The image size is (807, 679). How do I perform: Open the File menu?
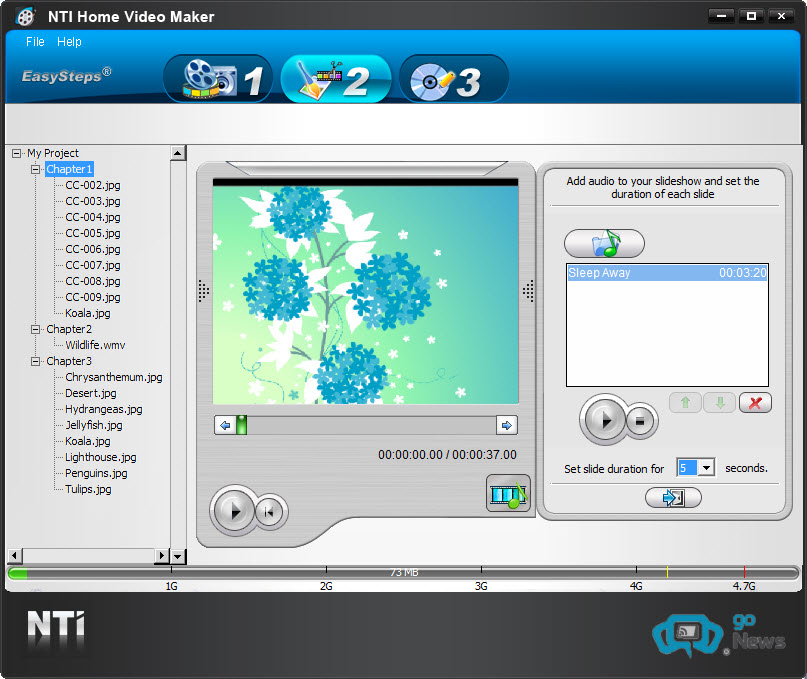35,42
